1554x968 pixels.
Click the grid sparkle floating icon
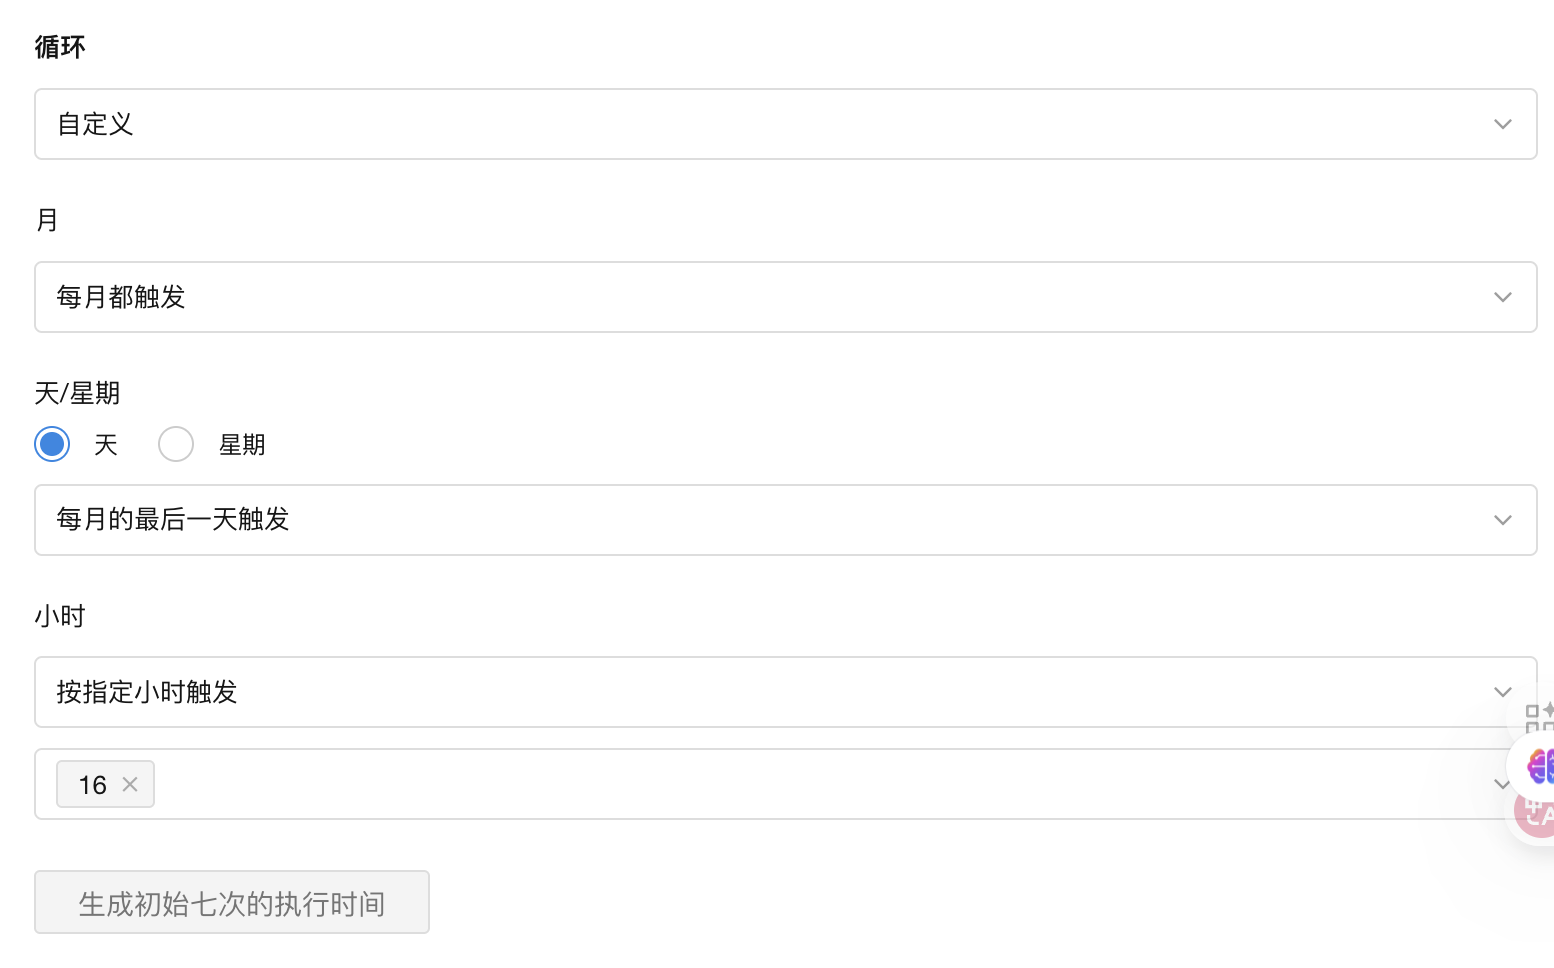click(1539, 716)
